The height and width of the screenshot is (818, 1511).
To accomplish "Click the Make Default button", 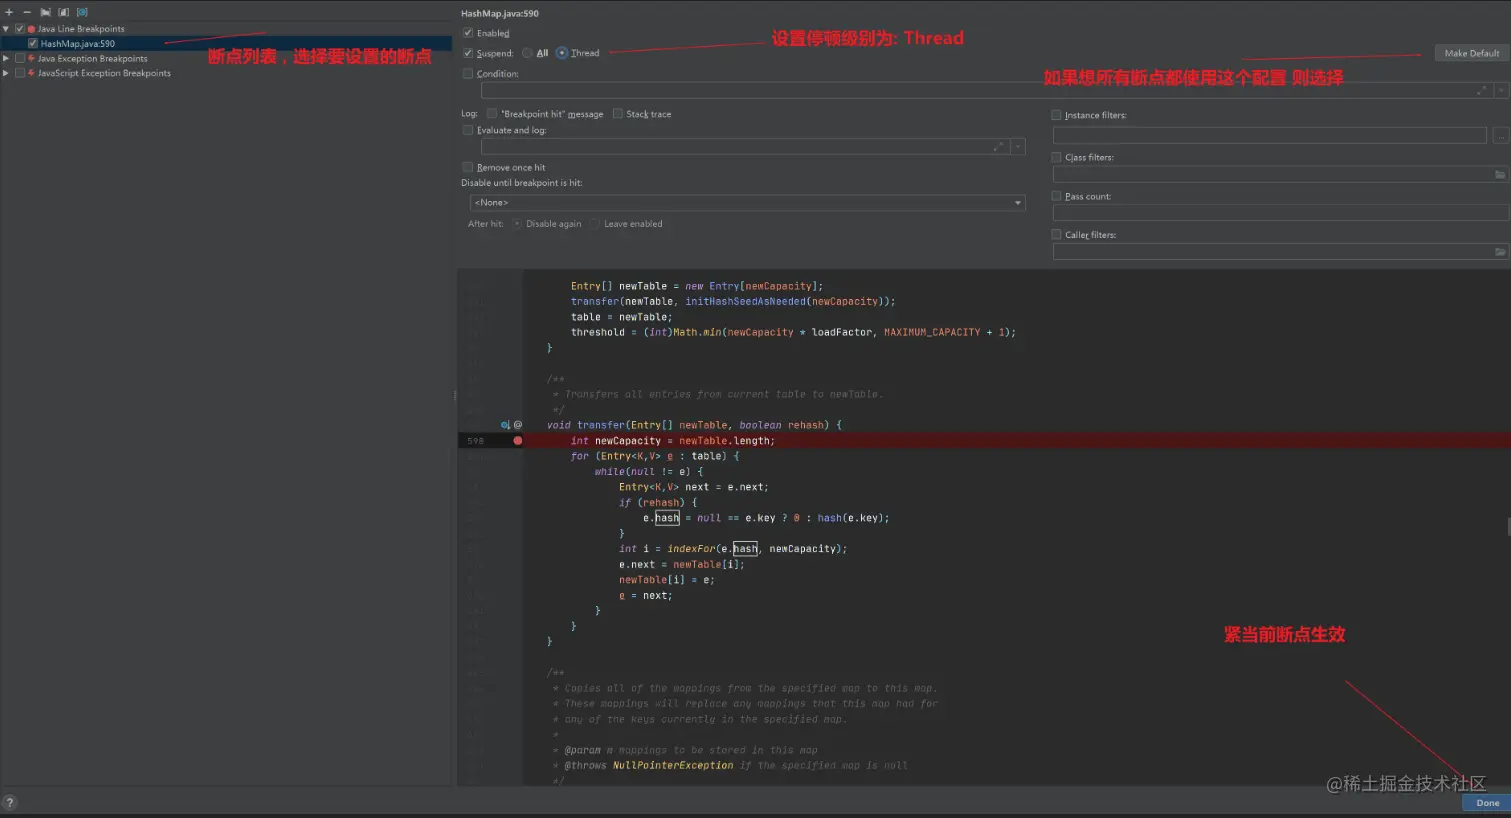I will pyautogui.click(x=1471, y=53).
